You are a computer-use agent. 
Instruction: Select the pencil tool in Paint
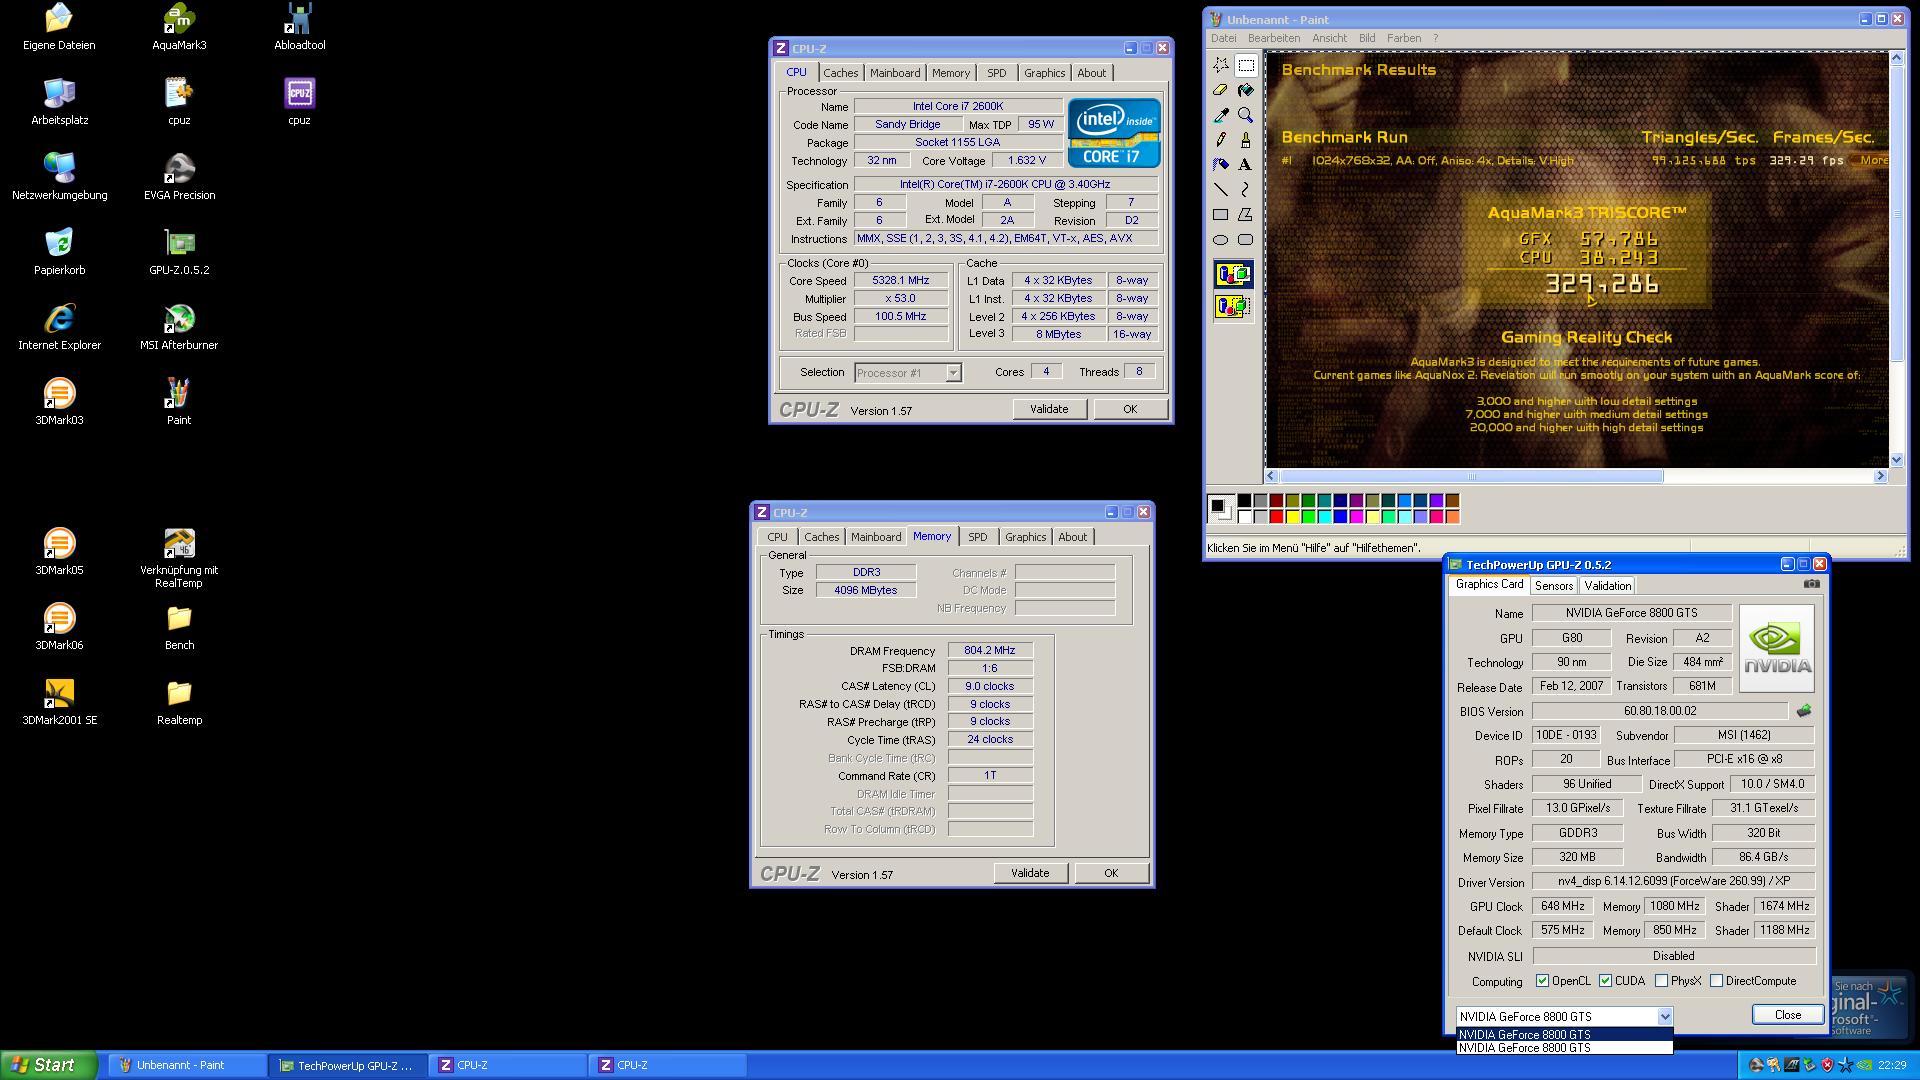[x=1221, y=140]
